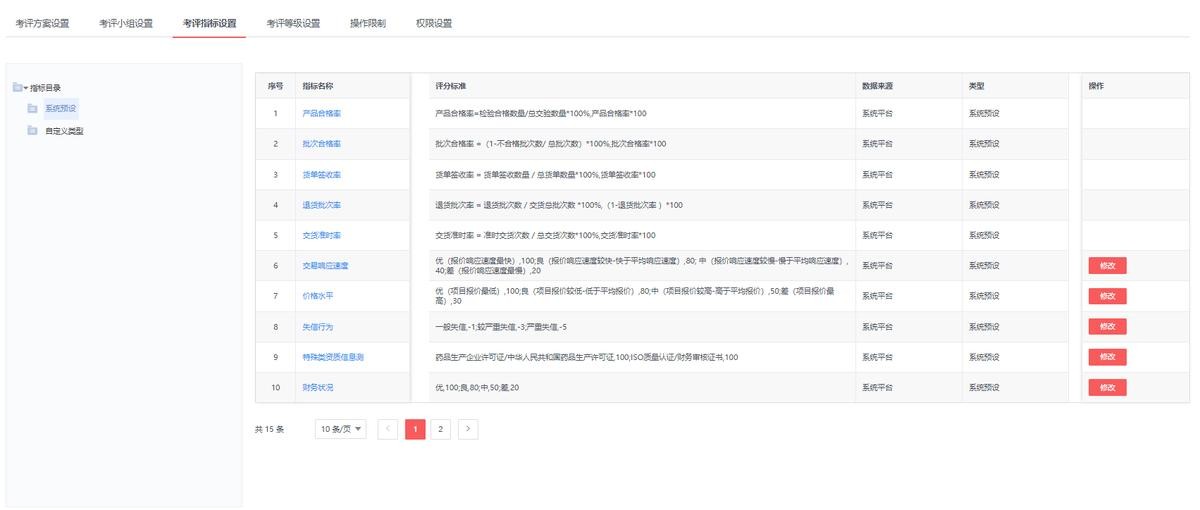Image resolution: width=1200 pixels, height=510 pixels.
Task: Select the 自定义类型 tree item
Action: click(64, 130)
